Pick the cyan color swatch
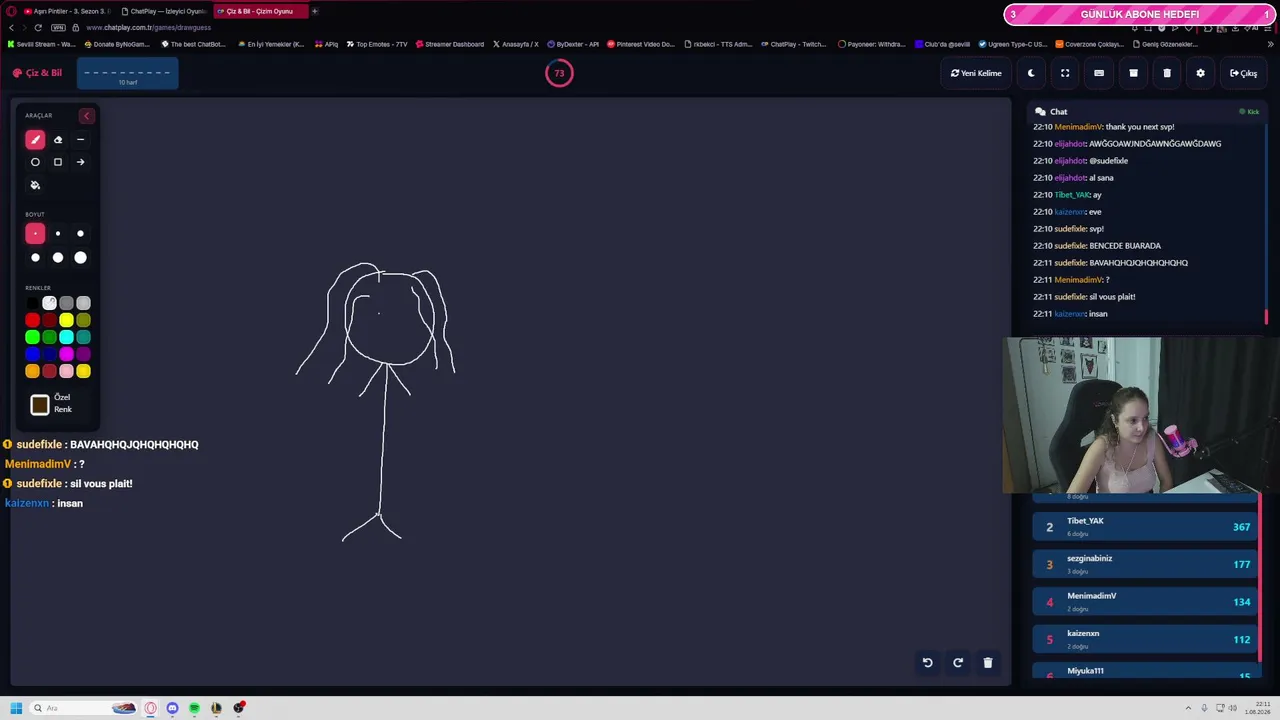 point(66,337)
